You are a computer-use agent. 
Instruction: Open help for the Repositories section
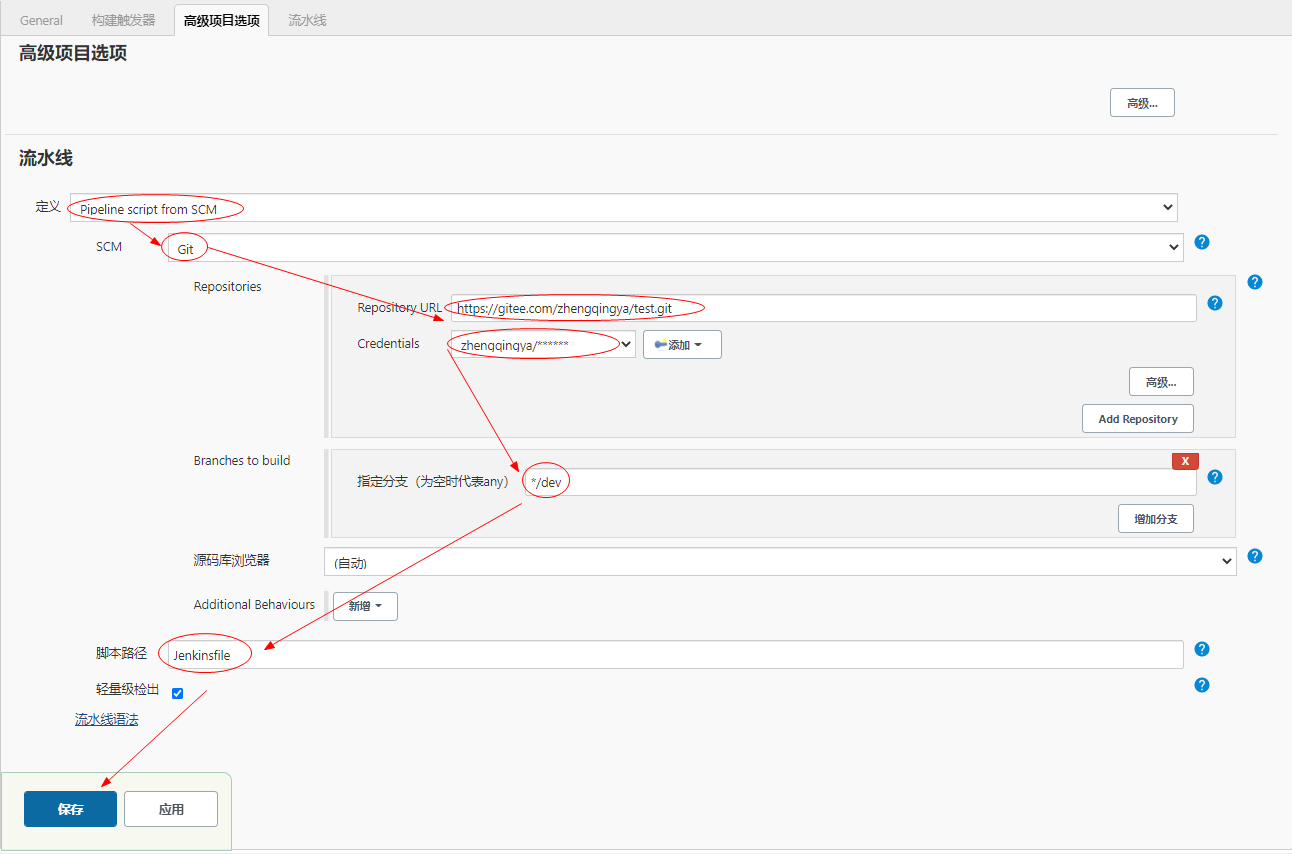1255,282
